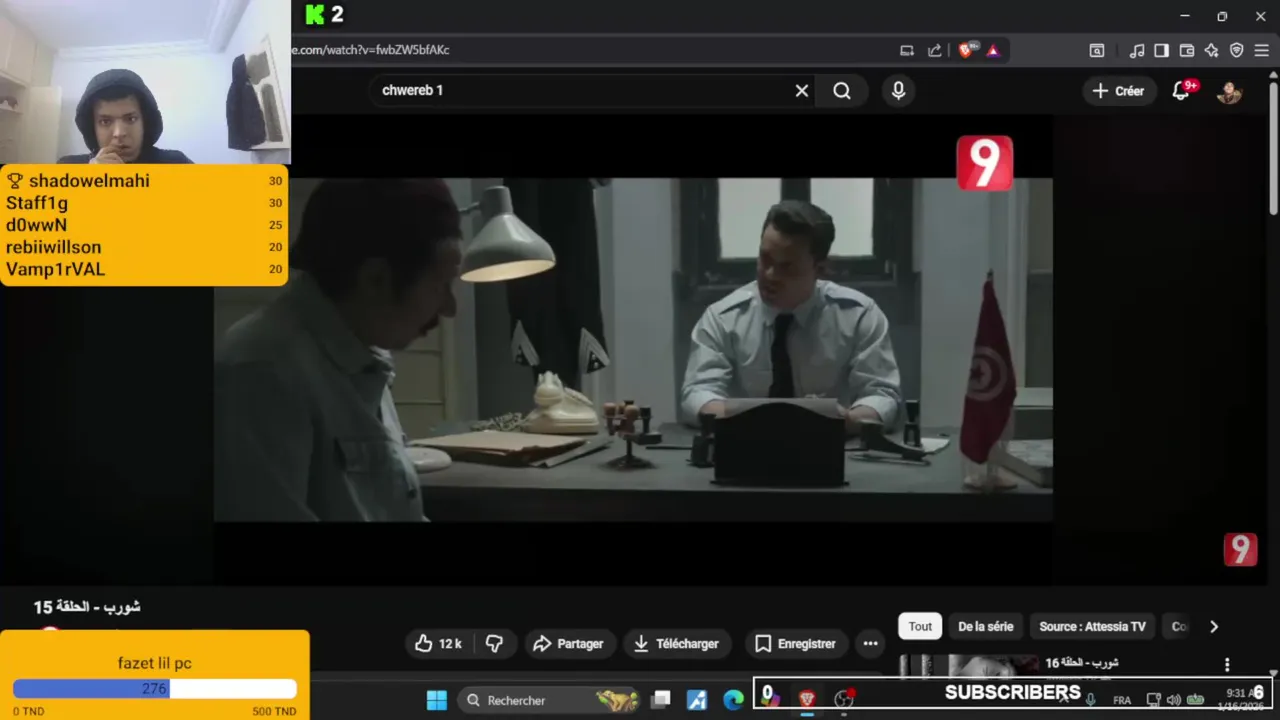Click the taskbar Rechercher search box
This screenshot has width=1280, height=720.
(550, 700)
